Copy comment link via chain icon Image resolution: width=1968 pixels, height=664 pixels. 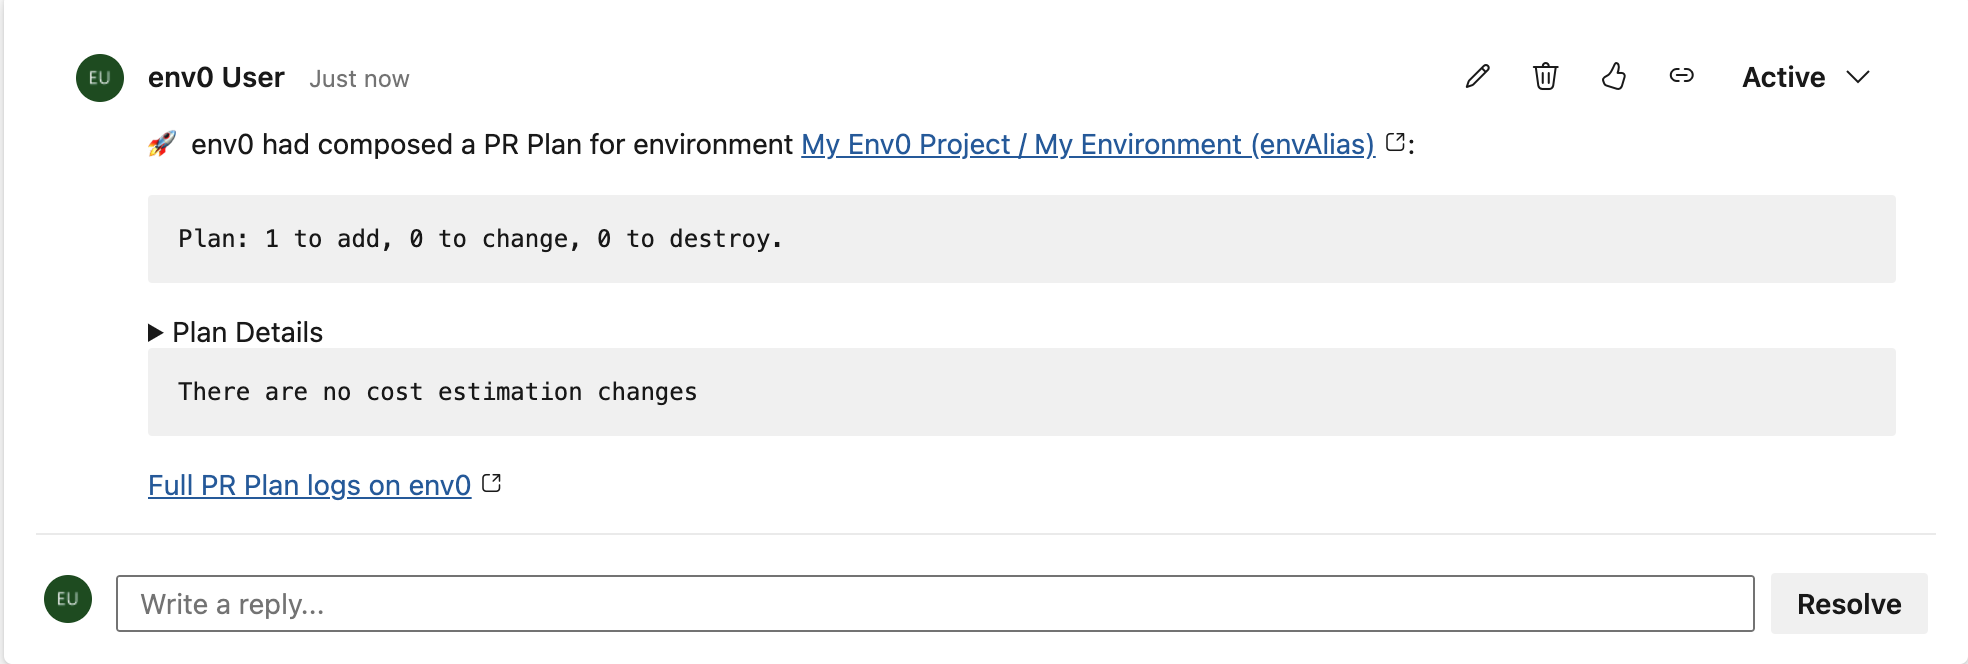click(x=1681, y=76)
